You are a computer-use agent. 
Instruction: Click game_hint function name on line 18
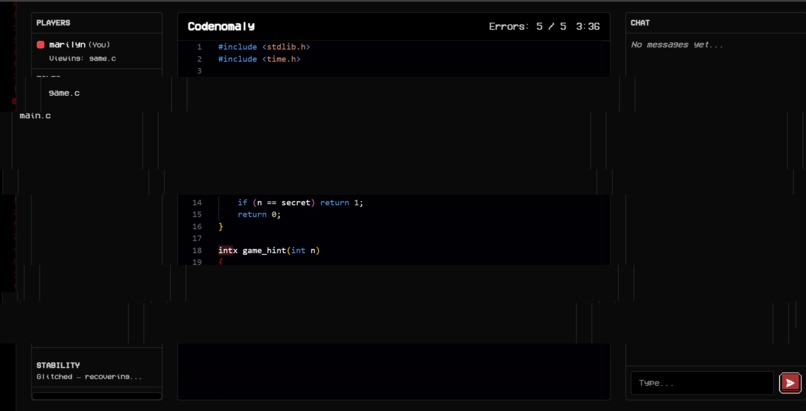tap(264, 251)
